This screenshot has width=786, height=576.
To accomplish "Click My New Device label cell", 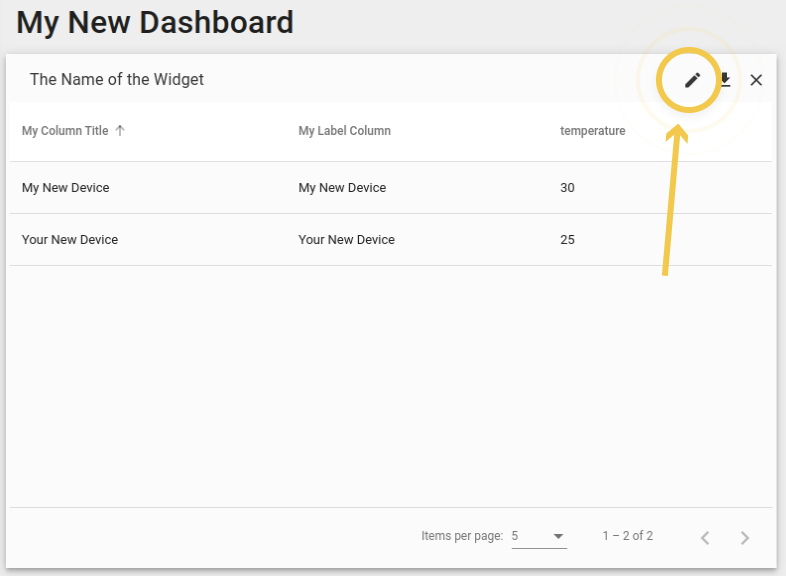I will coord(342,187).
